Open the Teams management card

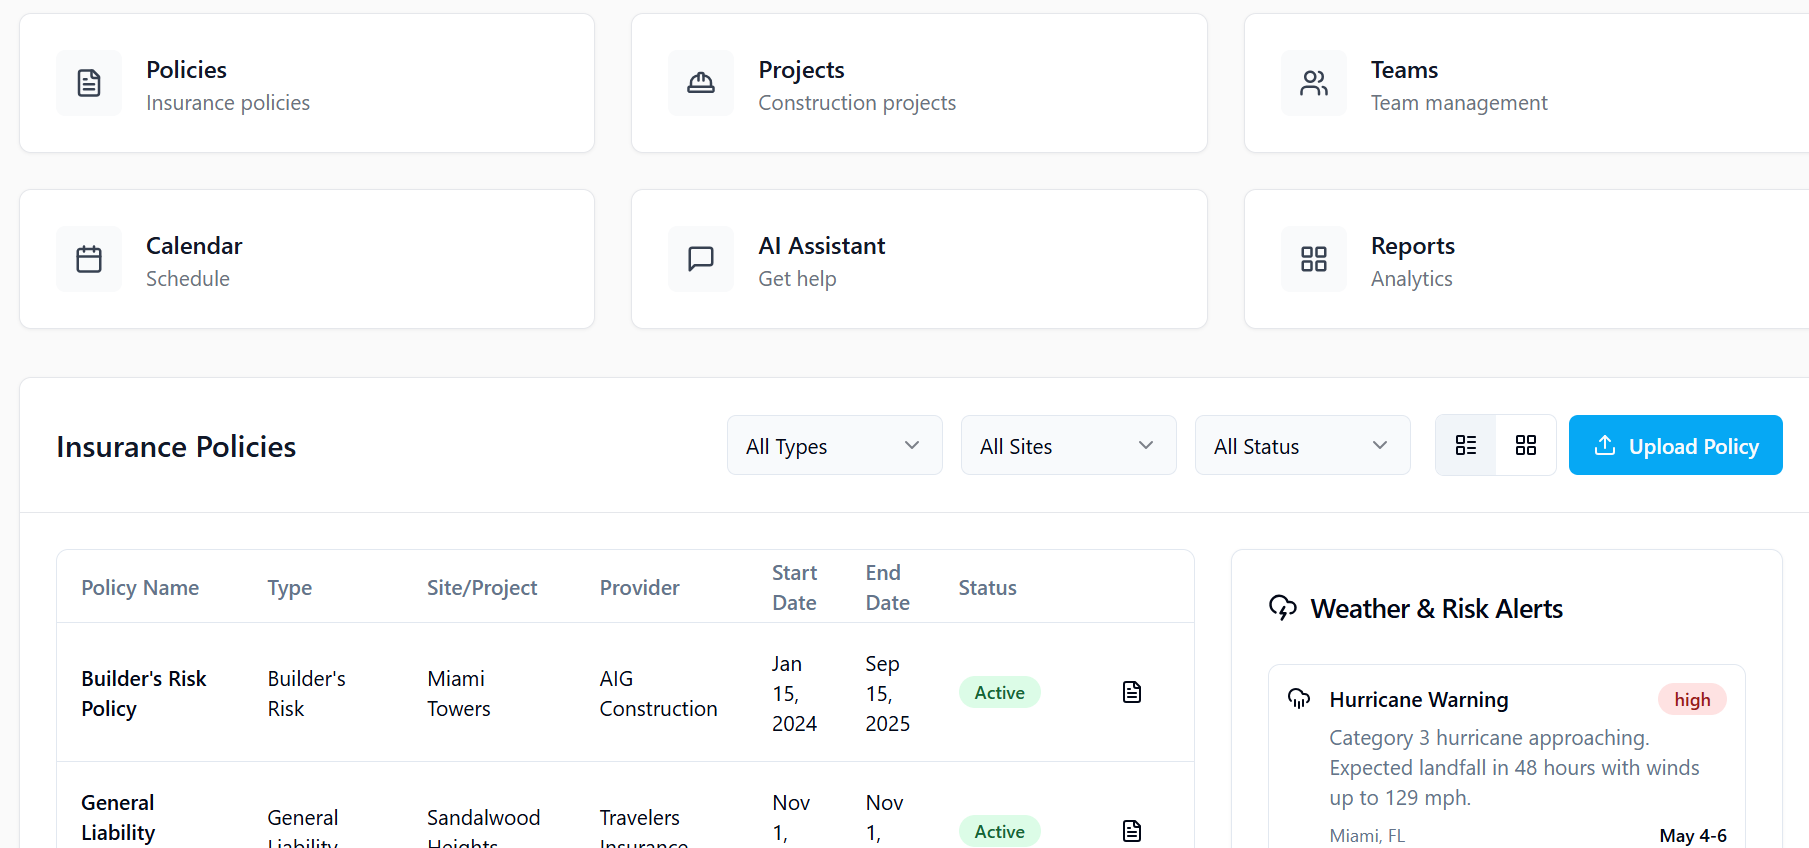click(1527, 83)
